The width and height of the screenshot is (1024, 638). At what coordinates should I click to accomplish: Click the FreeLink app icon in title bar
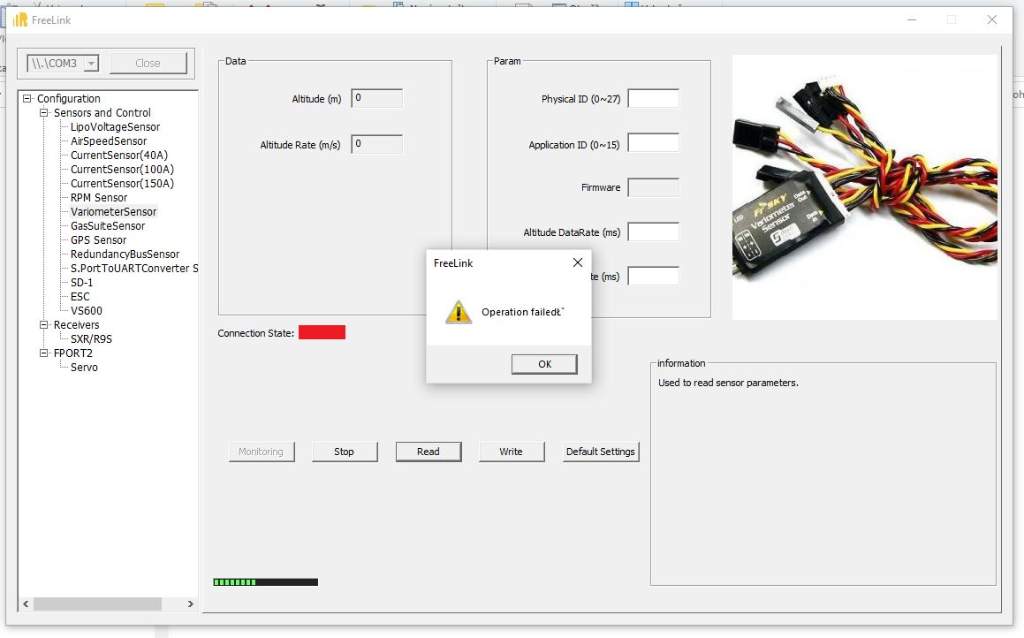20,20
